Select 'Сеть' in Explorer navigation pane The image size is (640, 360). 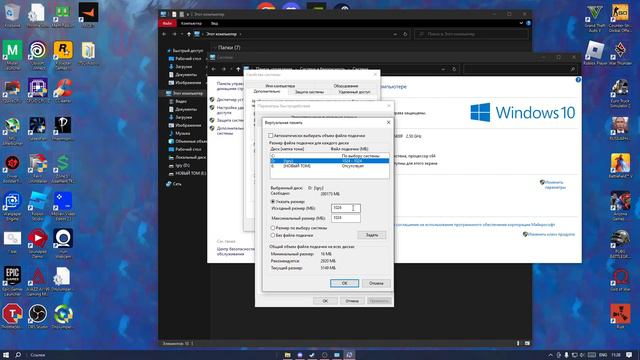[176, 184]
